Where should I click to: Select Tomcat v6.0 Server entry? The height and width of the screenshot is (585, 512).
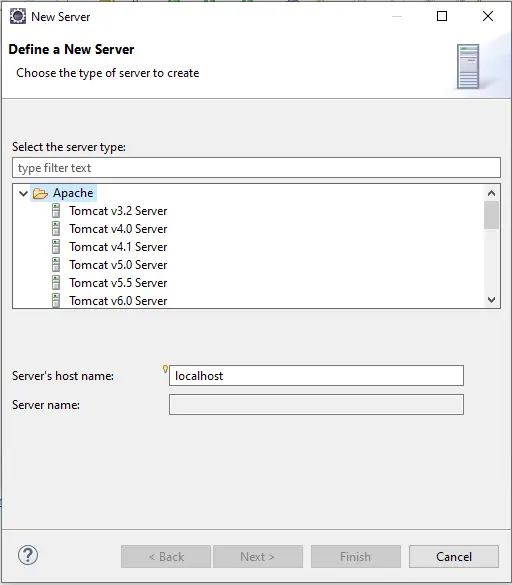[x=118, y=300]
